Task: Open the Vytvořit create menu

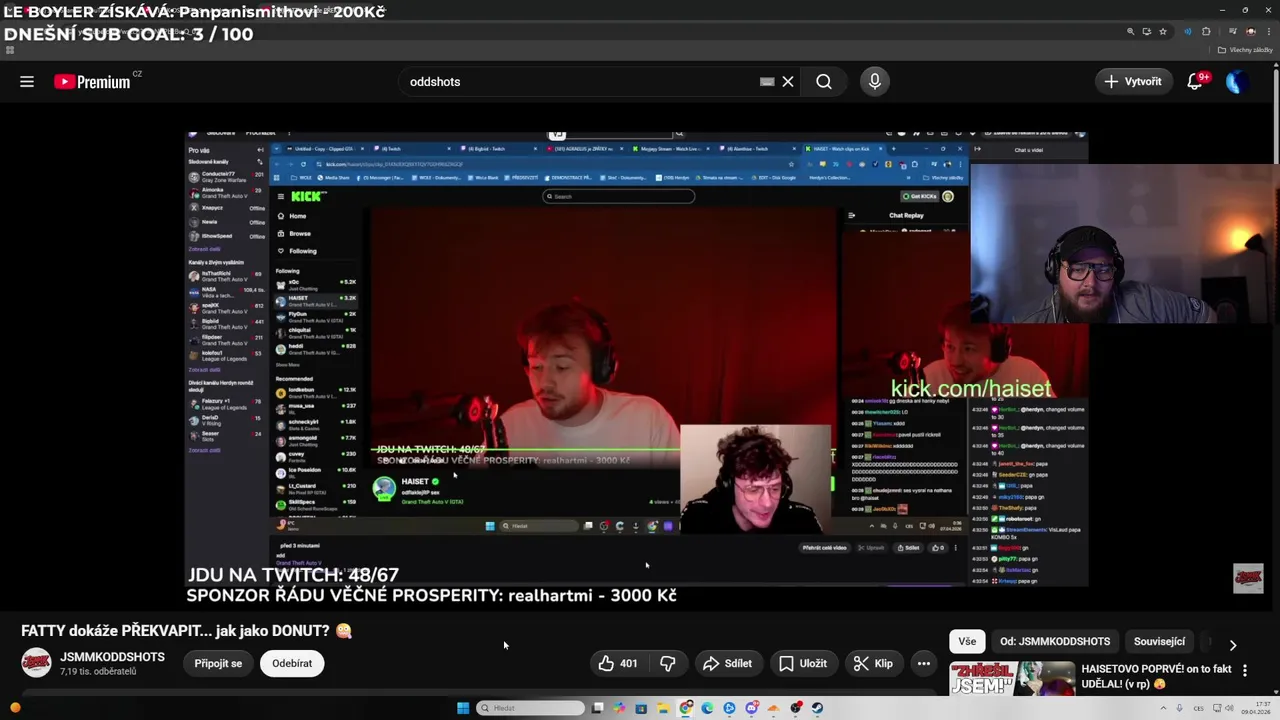Action: coord(1134,82)
